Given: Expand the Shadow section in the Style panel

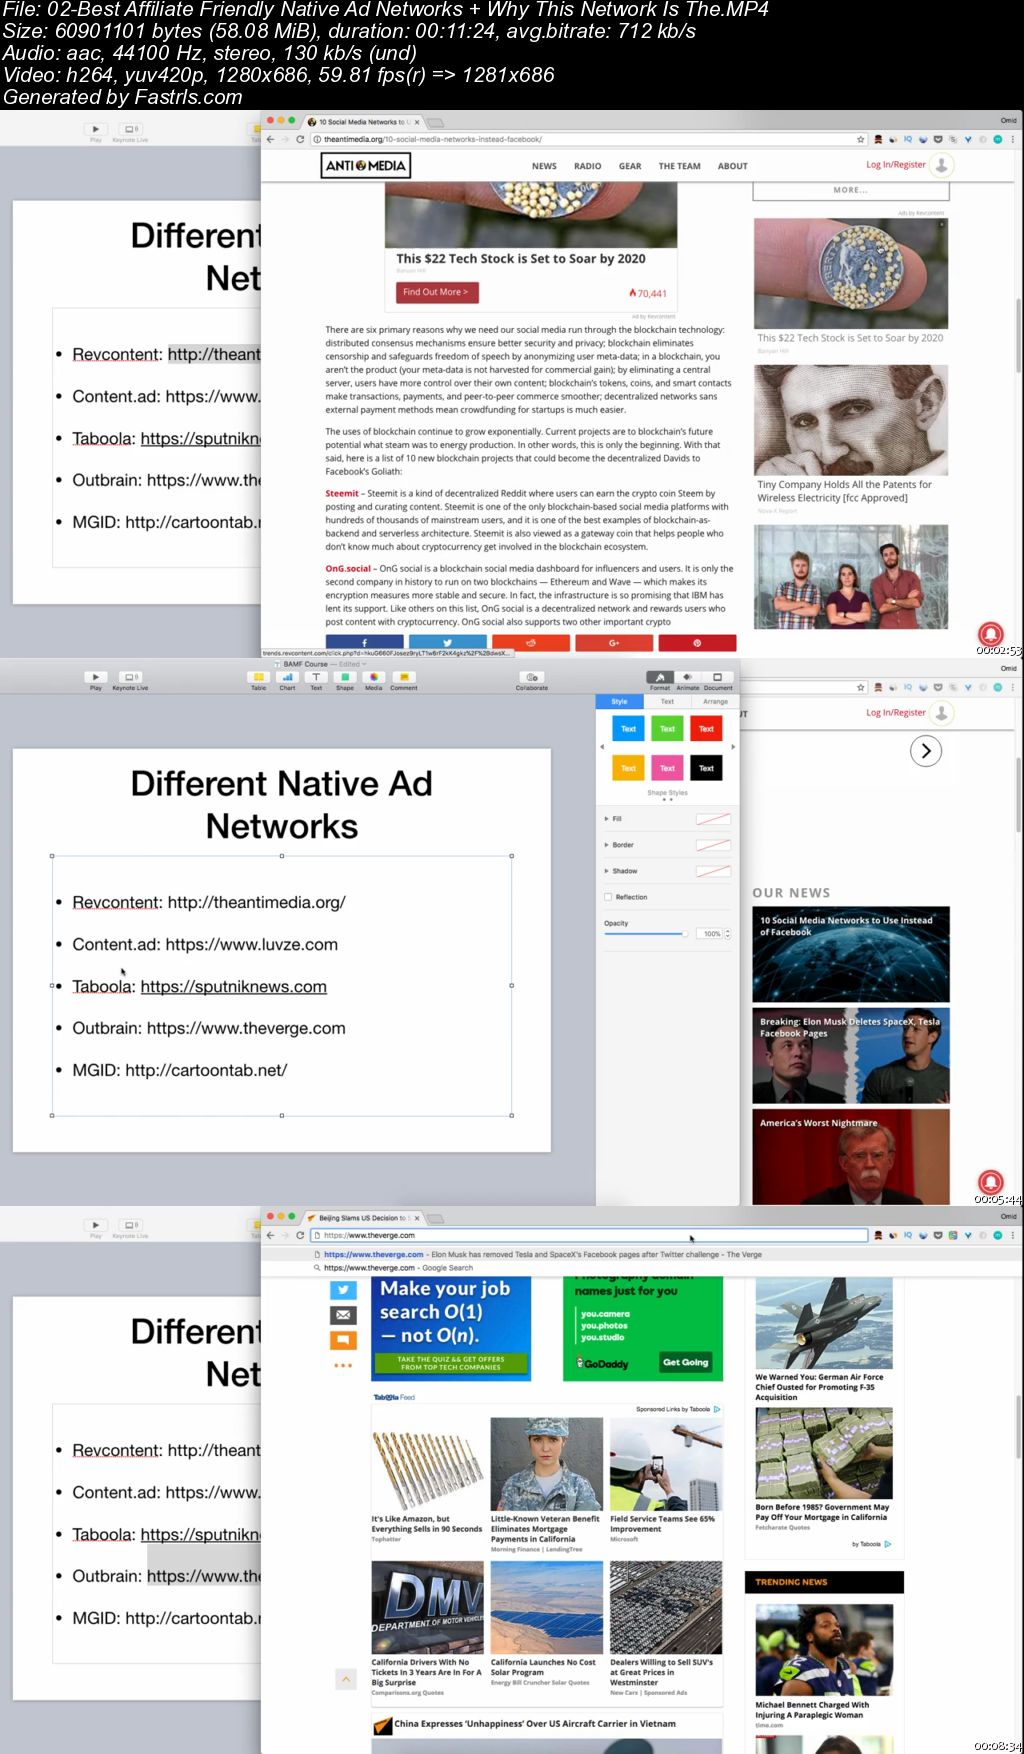Looking at the screenshot, I should 607,871.
